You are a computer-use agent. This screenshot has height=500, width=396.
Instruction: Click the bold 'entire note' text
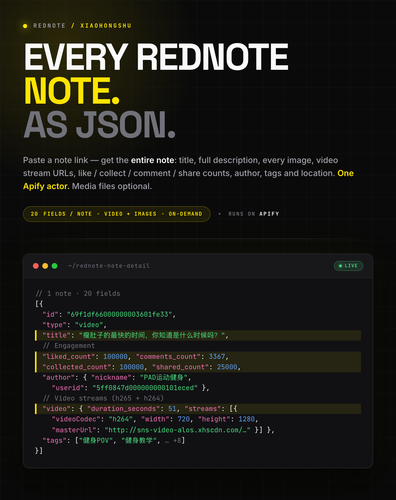152,160
